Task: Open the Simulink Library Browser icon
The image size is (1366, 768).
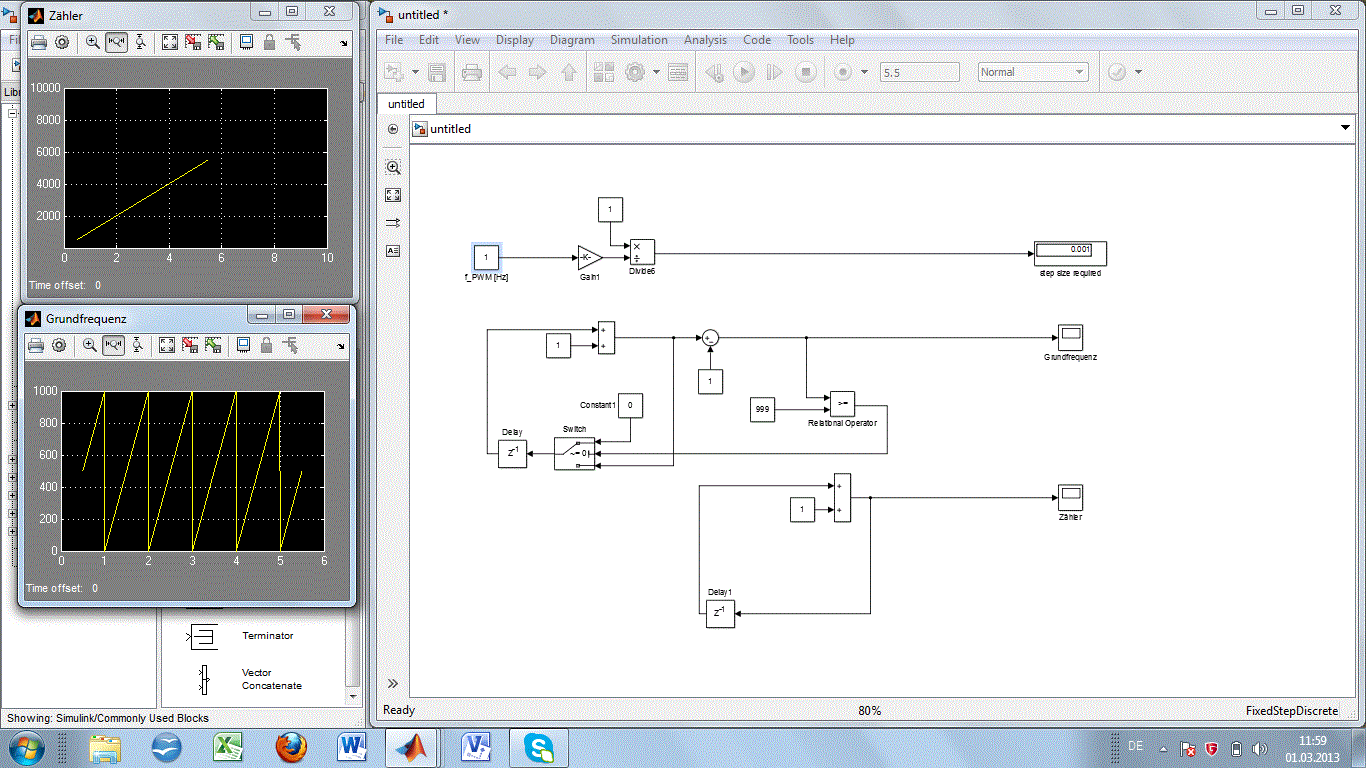Action: (603, 72)
